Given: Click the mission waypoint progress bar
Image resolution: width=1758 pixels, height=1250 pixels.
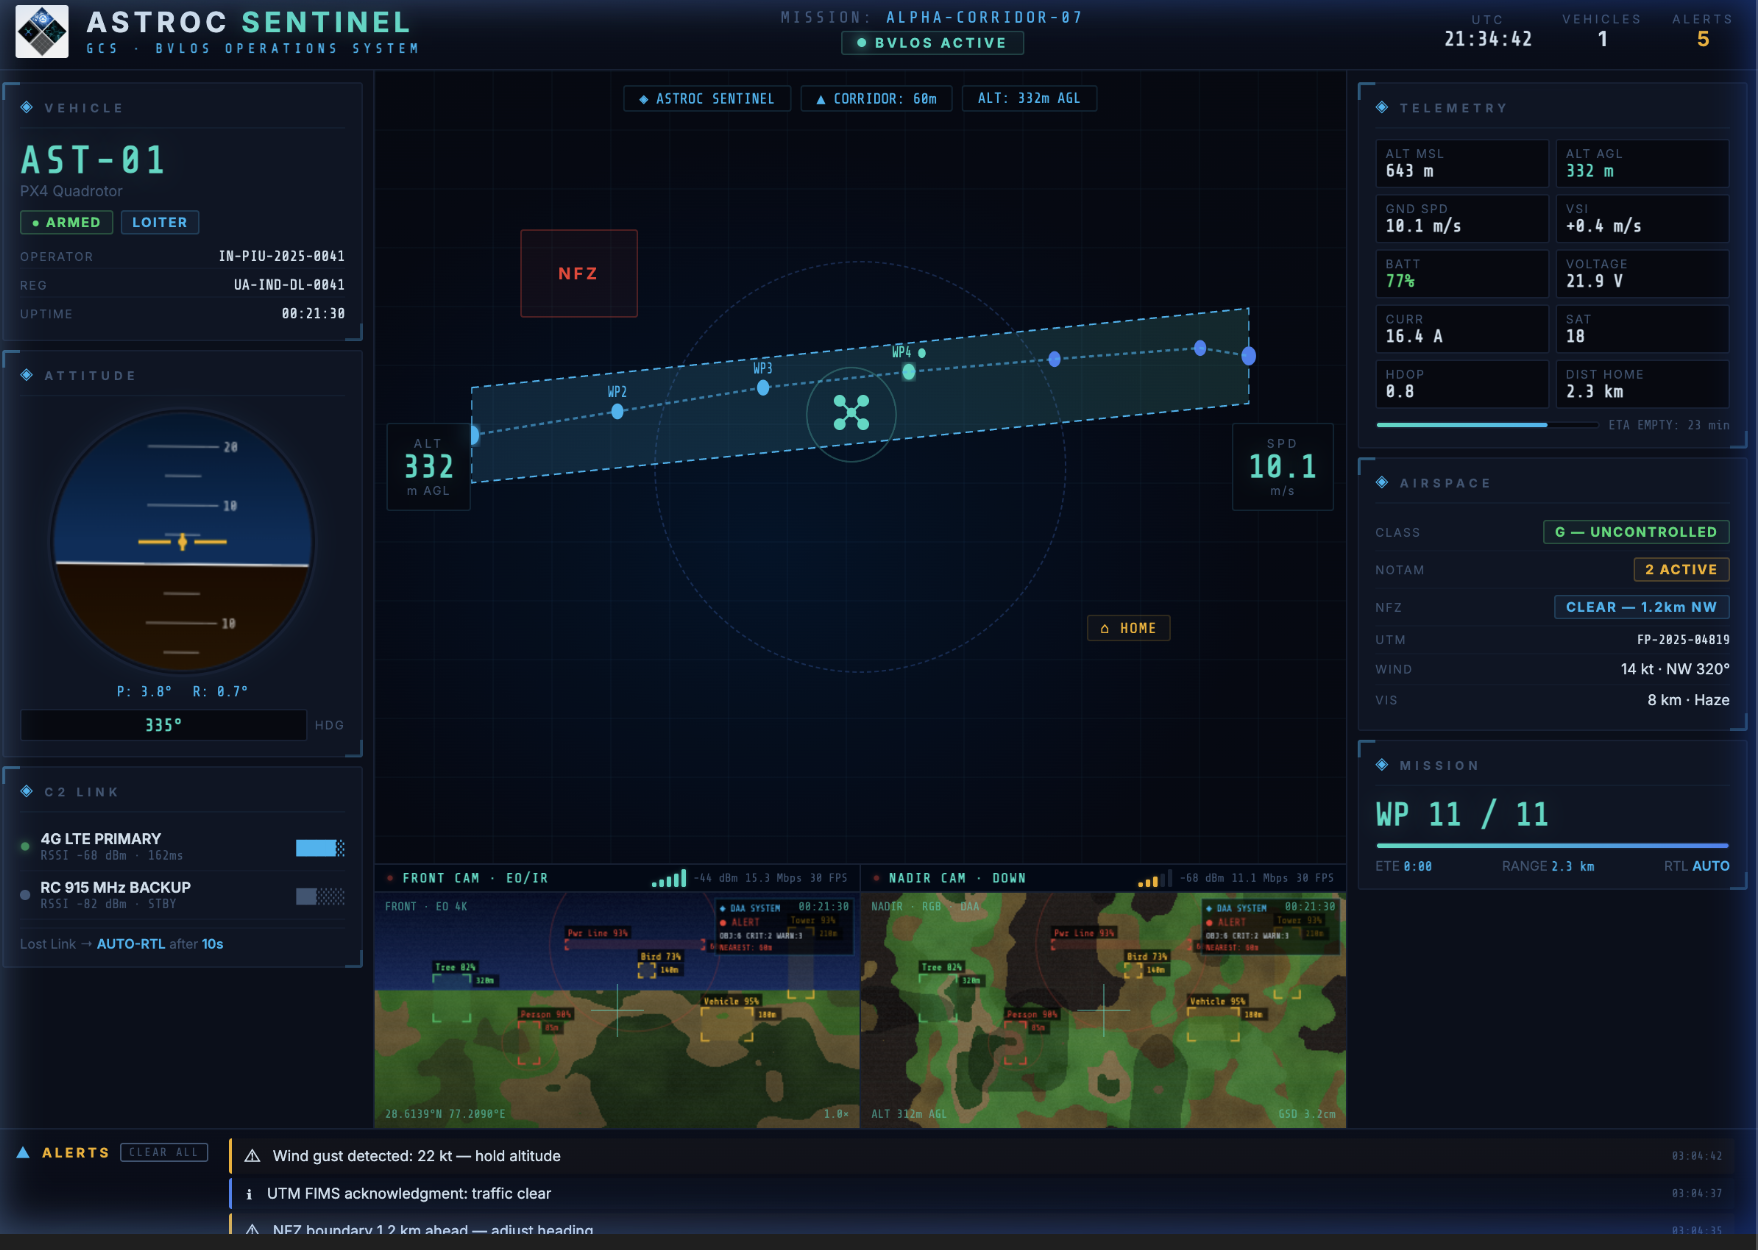Looking at the screenshot, I should pos(1551,846).
